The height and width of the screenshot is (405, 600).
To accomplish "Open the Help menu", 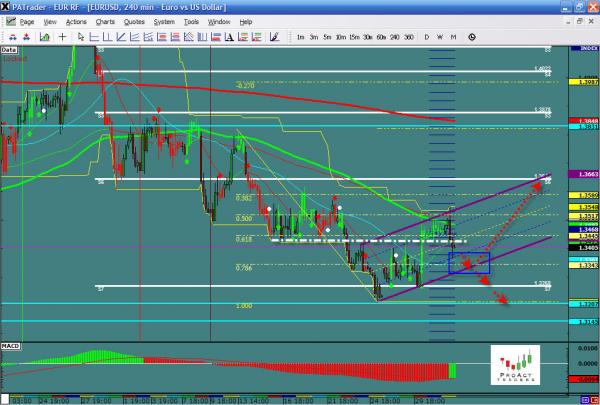I will click(246, 21).
